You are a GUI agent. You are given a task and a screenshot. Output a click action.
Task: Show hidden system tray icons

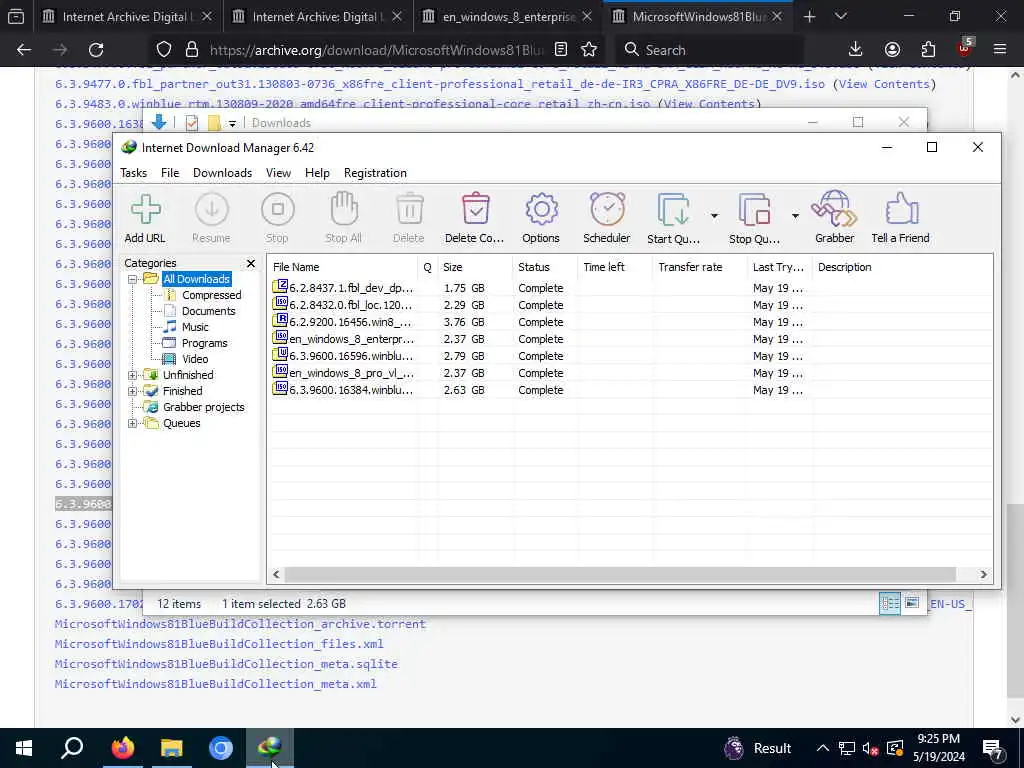[823, 748]
